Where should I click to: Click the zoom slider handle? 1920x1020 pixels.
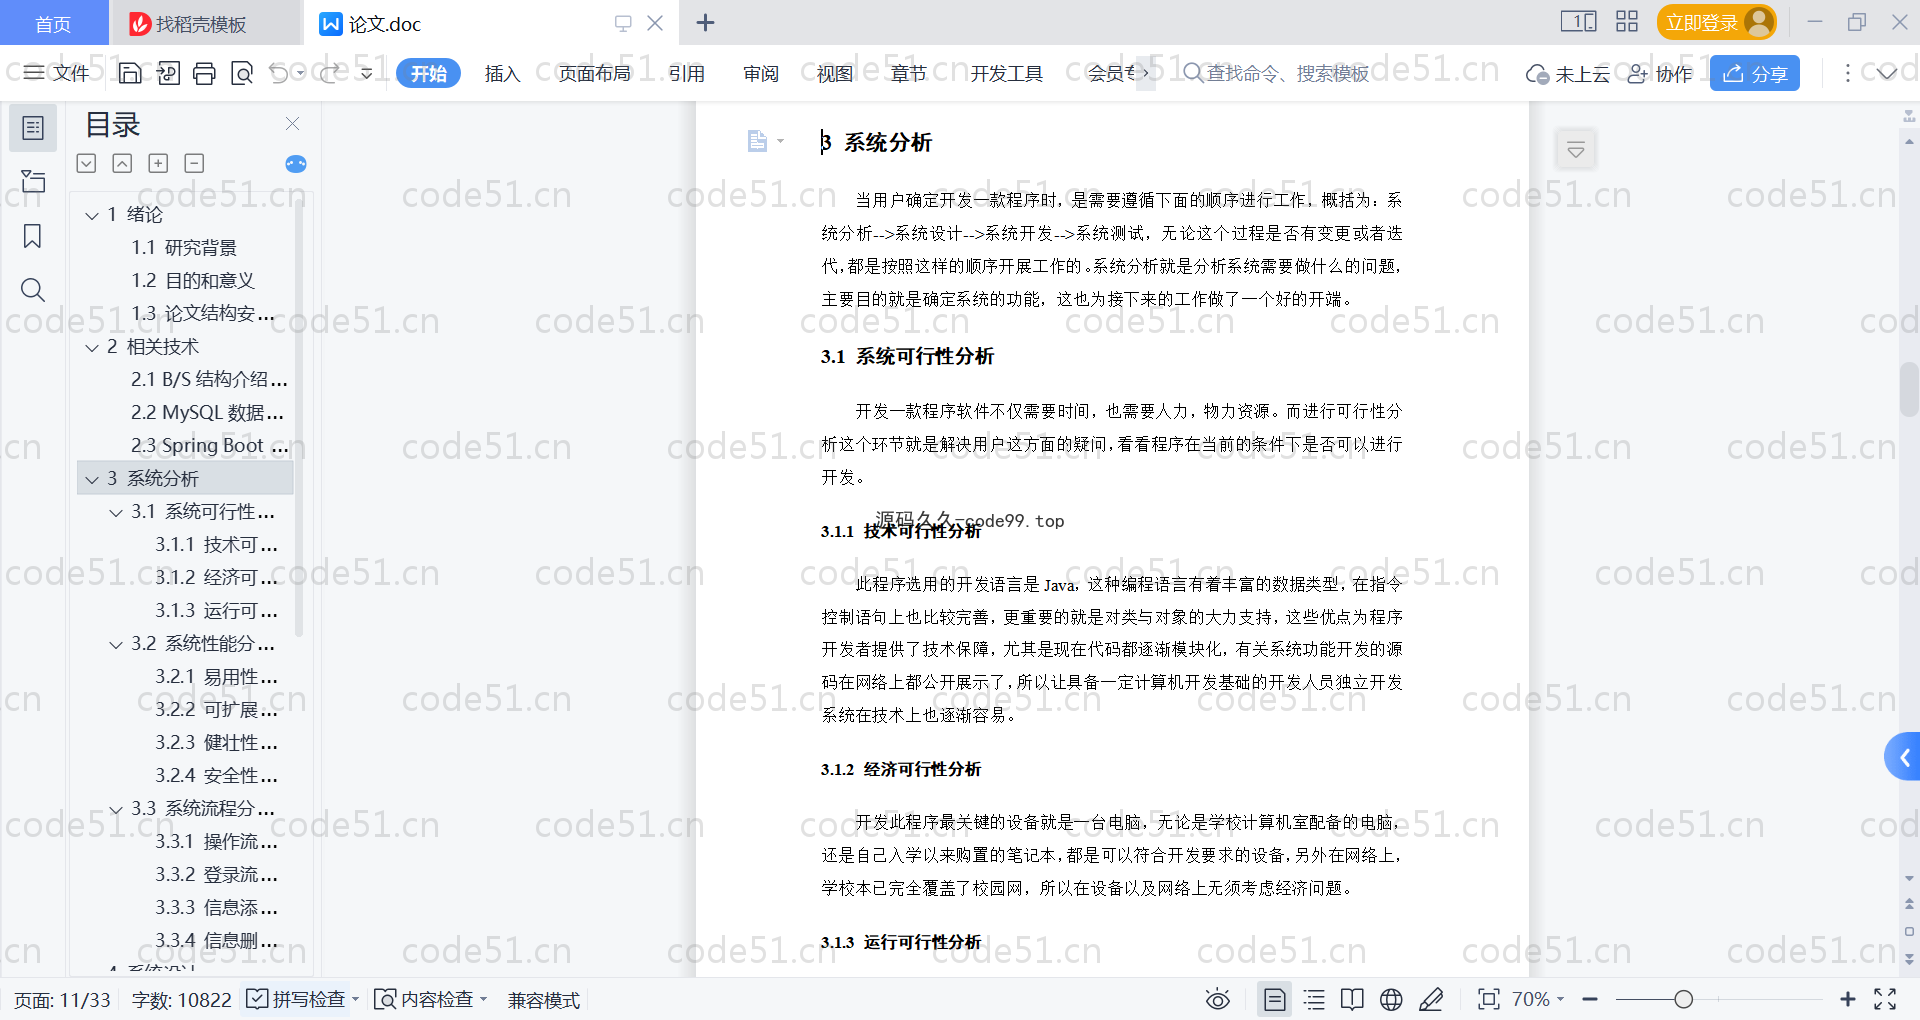pyautogui.click(x=1684, y=999)
